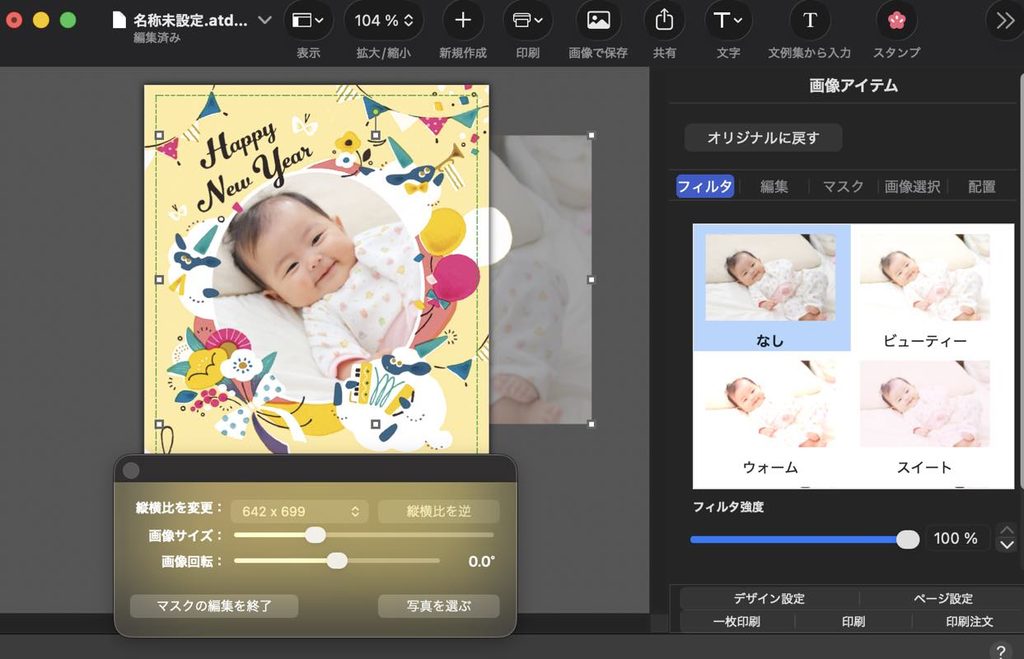
Task: Click the 縦横比を逆 button
Action: click(438, 511)
